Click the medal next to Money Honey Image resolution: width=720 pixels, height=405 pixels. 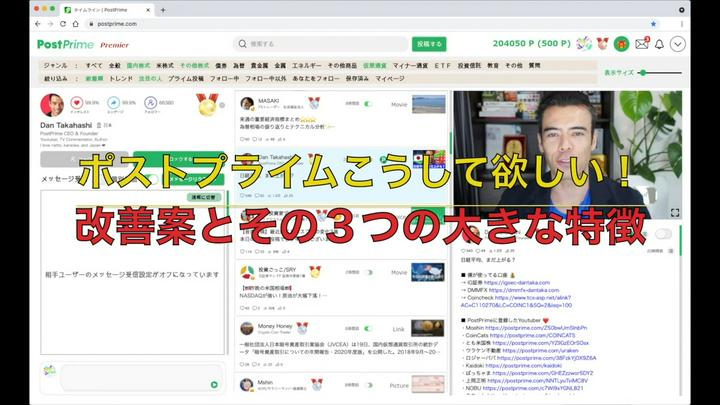[x=302, y=328]
